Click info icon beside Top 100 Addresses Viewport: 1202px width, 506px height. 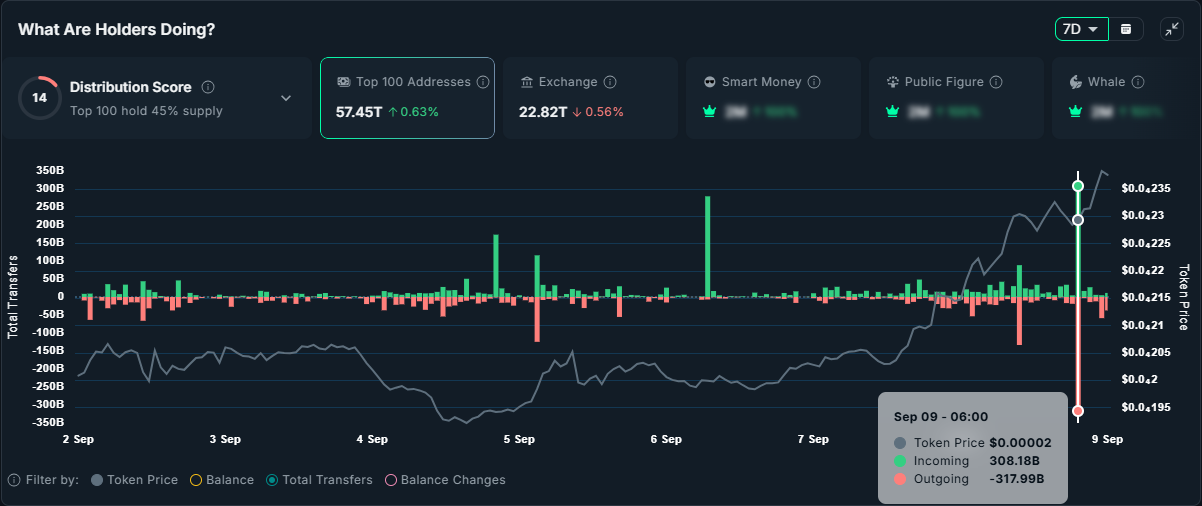click(x=482, y=82)
